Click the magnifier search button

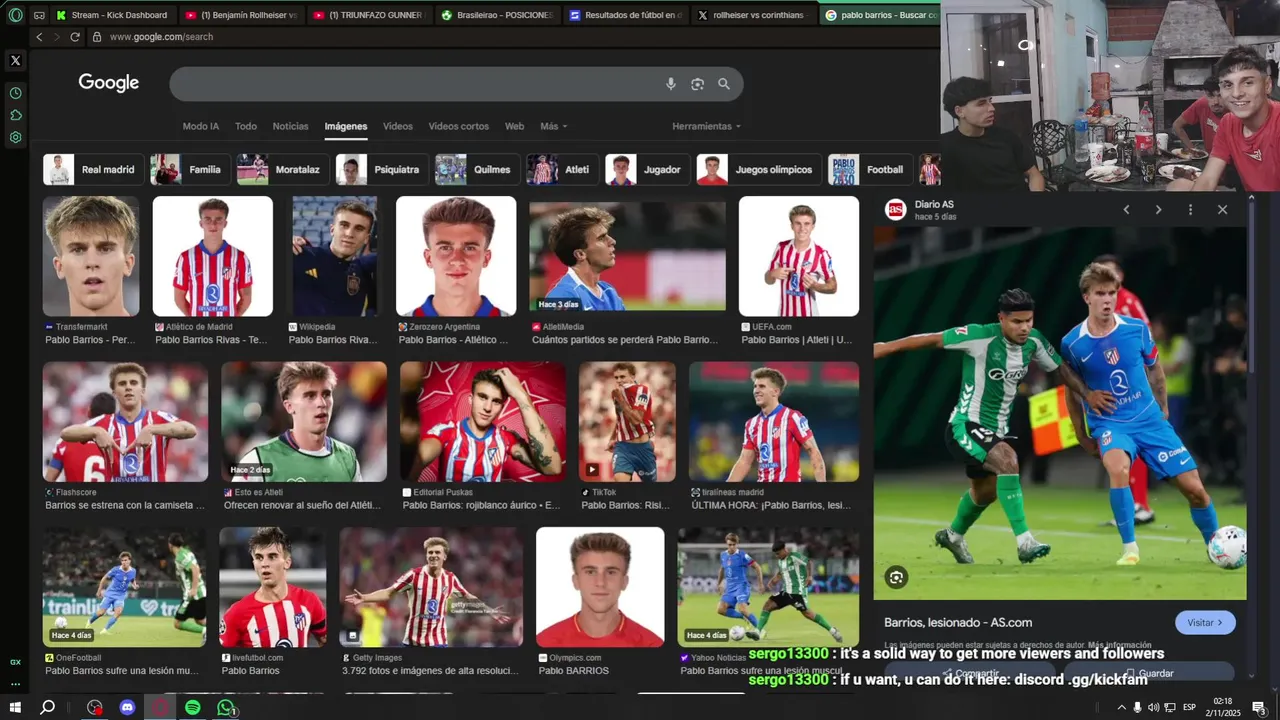724,84
